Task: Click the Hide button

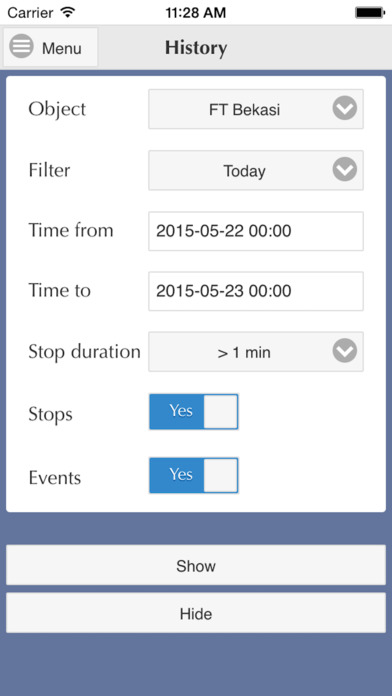Action: (196, 613)
